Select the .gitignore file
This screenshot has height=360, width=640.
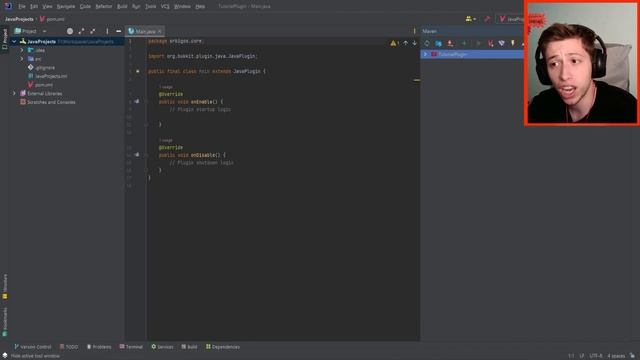pyautogui.click(x=41, y=67)
